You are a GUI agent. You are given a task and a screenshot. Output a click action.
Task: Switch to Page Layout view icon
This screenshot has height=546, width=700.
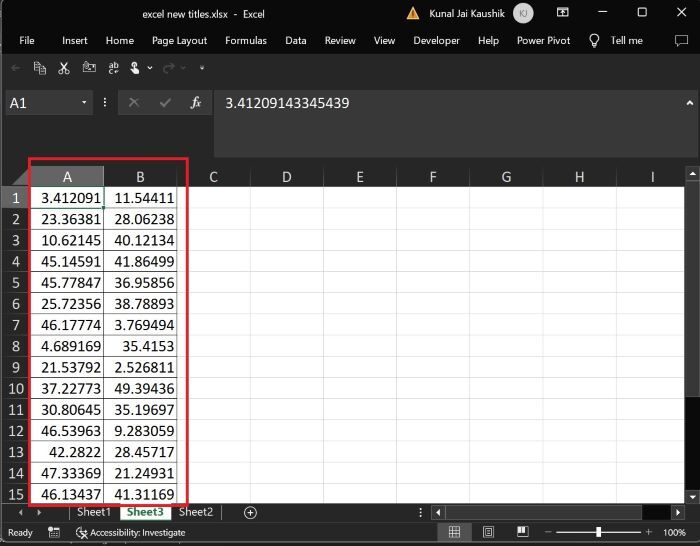point(488,532)
